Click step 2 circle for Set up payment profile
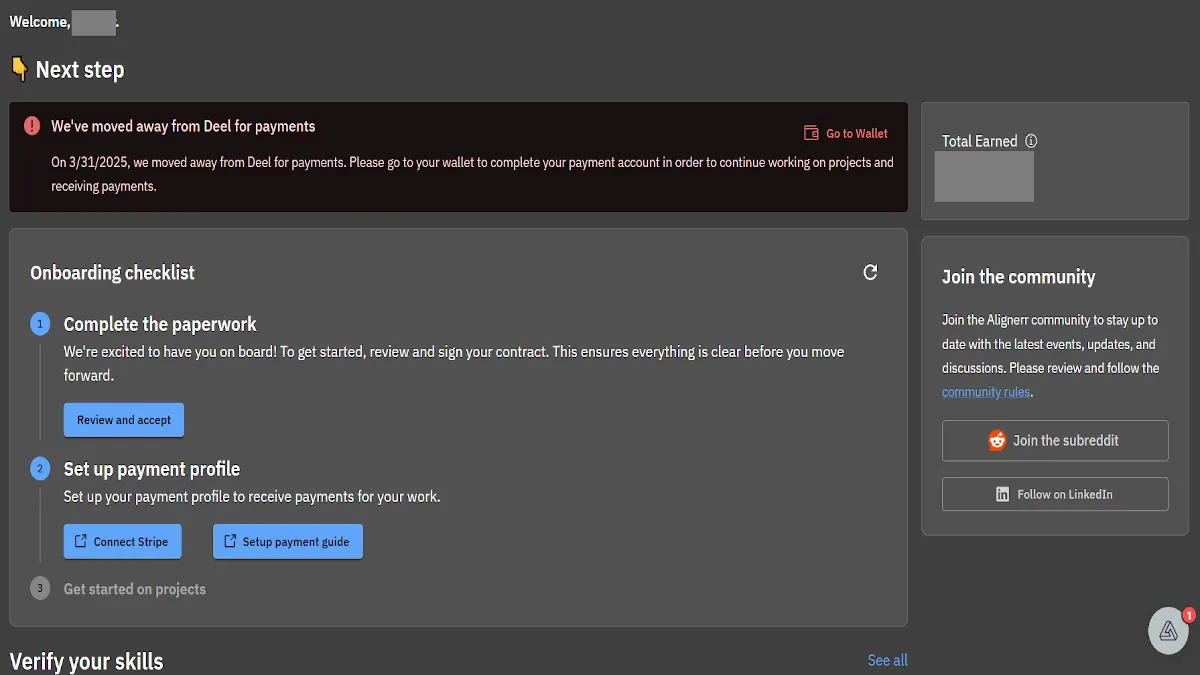This screenshot has height=675, width=1200. coord(40,468)
